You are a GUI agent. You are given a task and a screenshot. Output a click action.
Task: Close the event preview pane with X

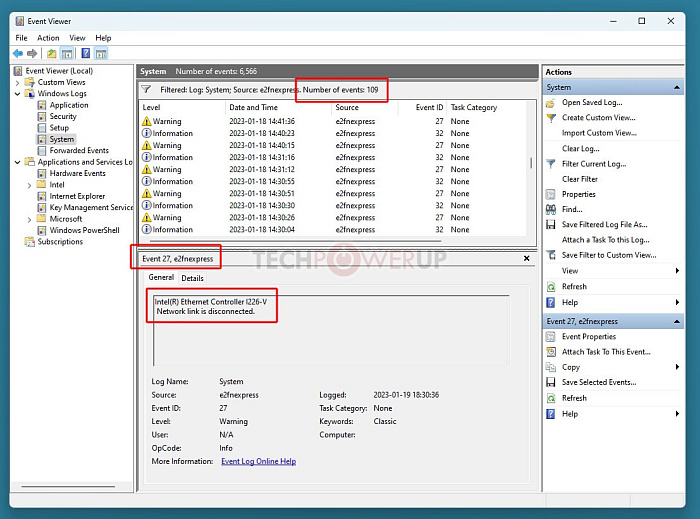tap(527, 258)
